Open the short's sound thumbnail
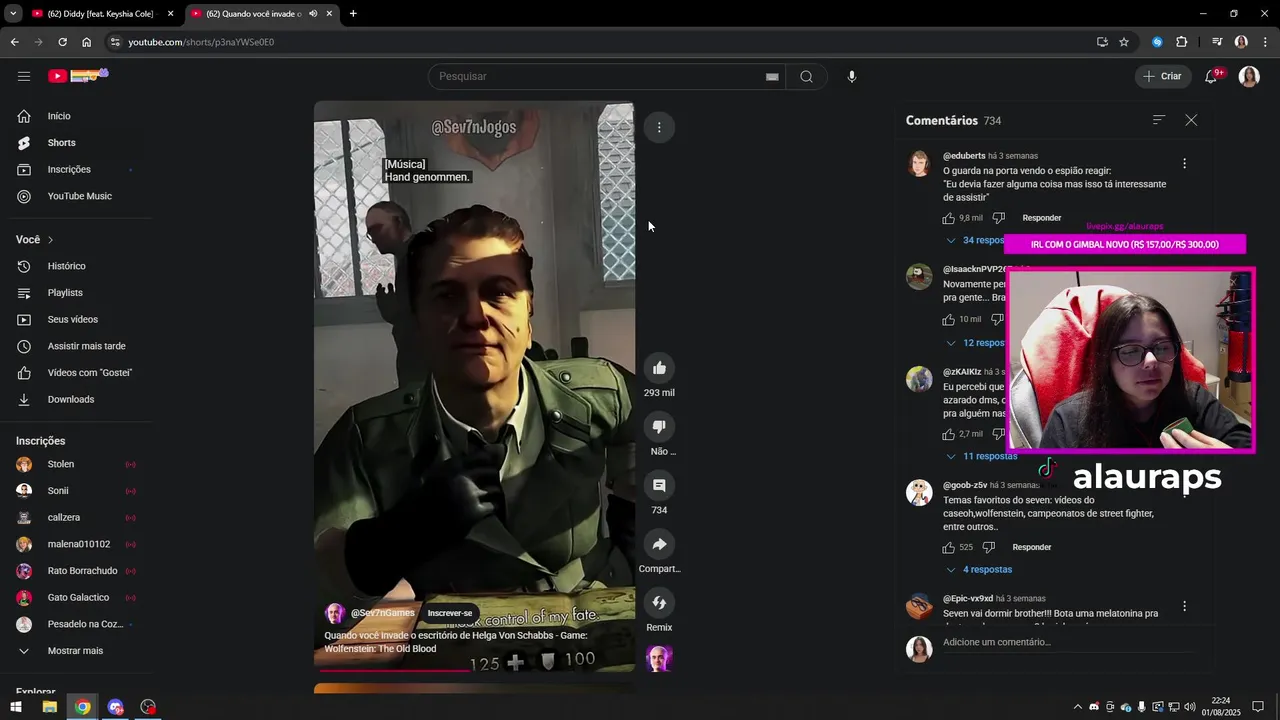Viewport: 1280px width, 720px height. point(659,658)
